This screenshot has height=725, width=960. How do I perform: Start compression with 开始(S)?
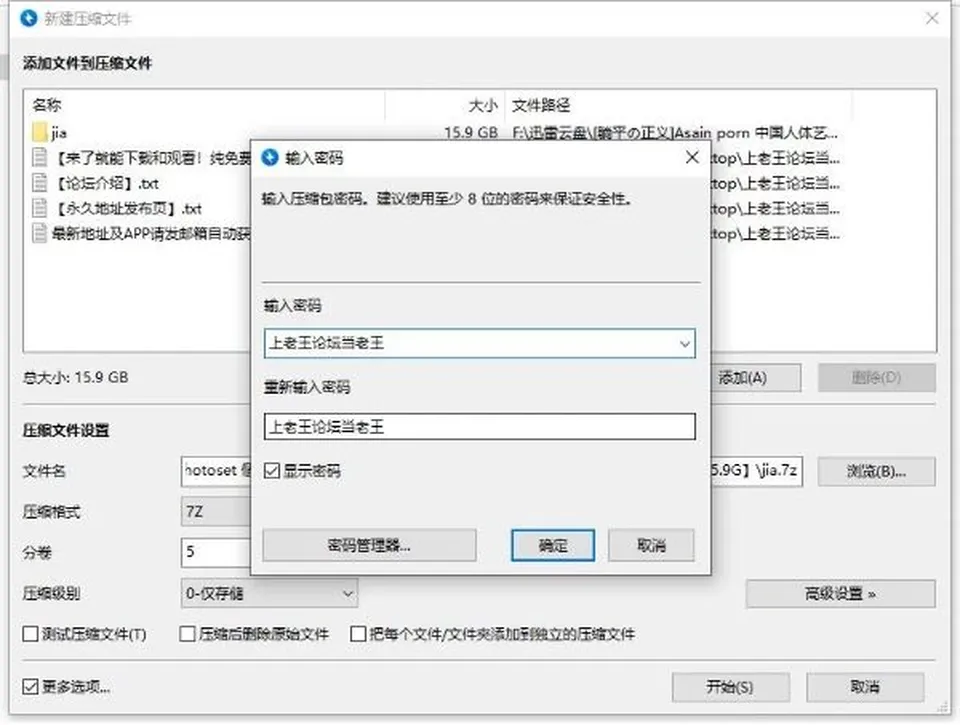(730, 687)
